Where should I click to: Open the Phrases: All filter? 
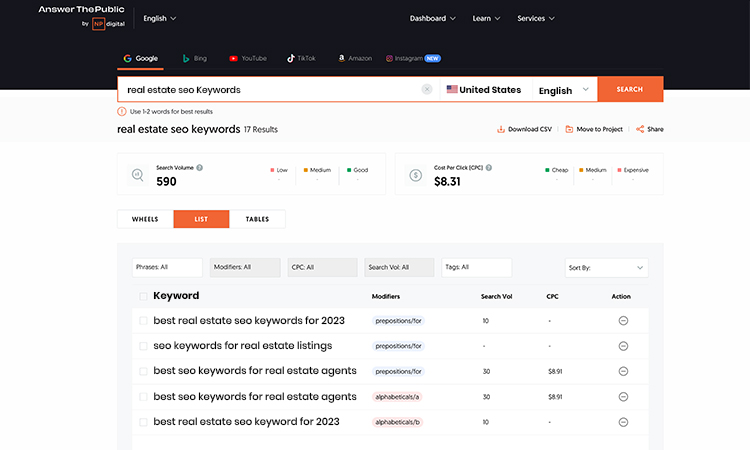tap(167, 267)
